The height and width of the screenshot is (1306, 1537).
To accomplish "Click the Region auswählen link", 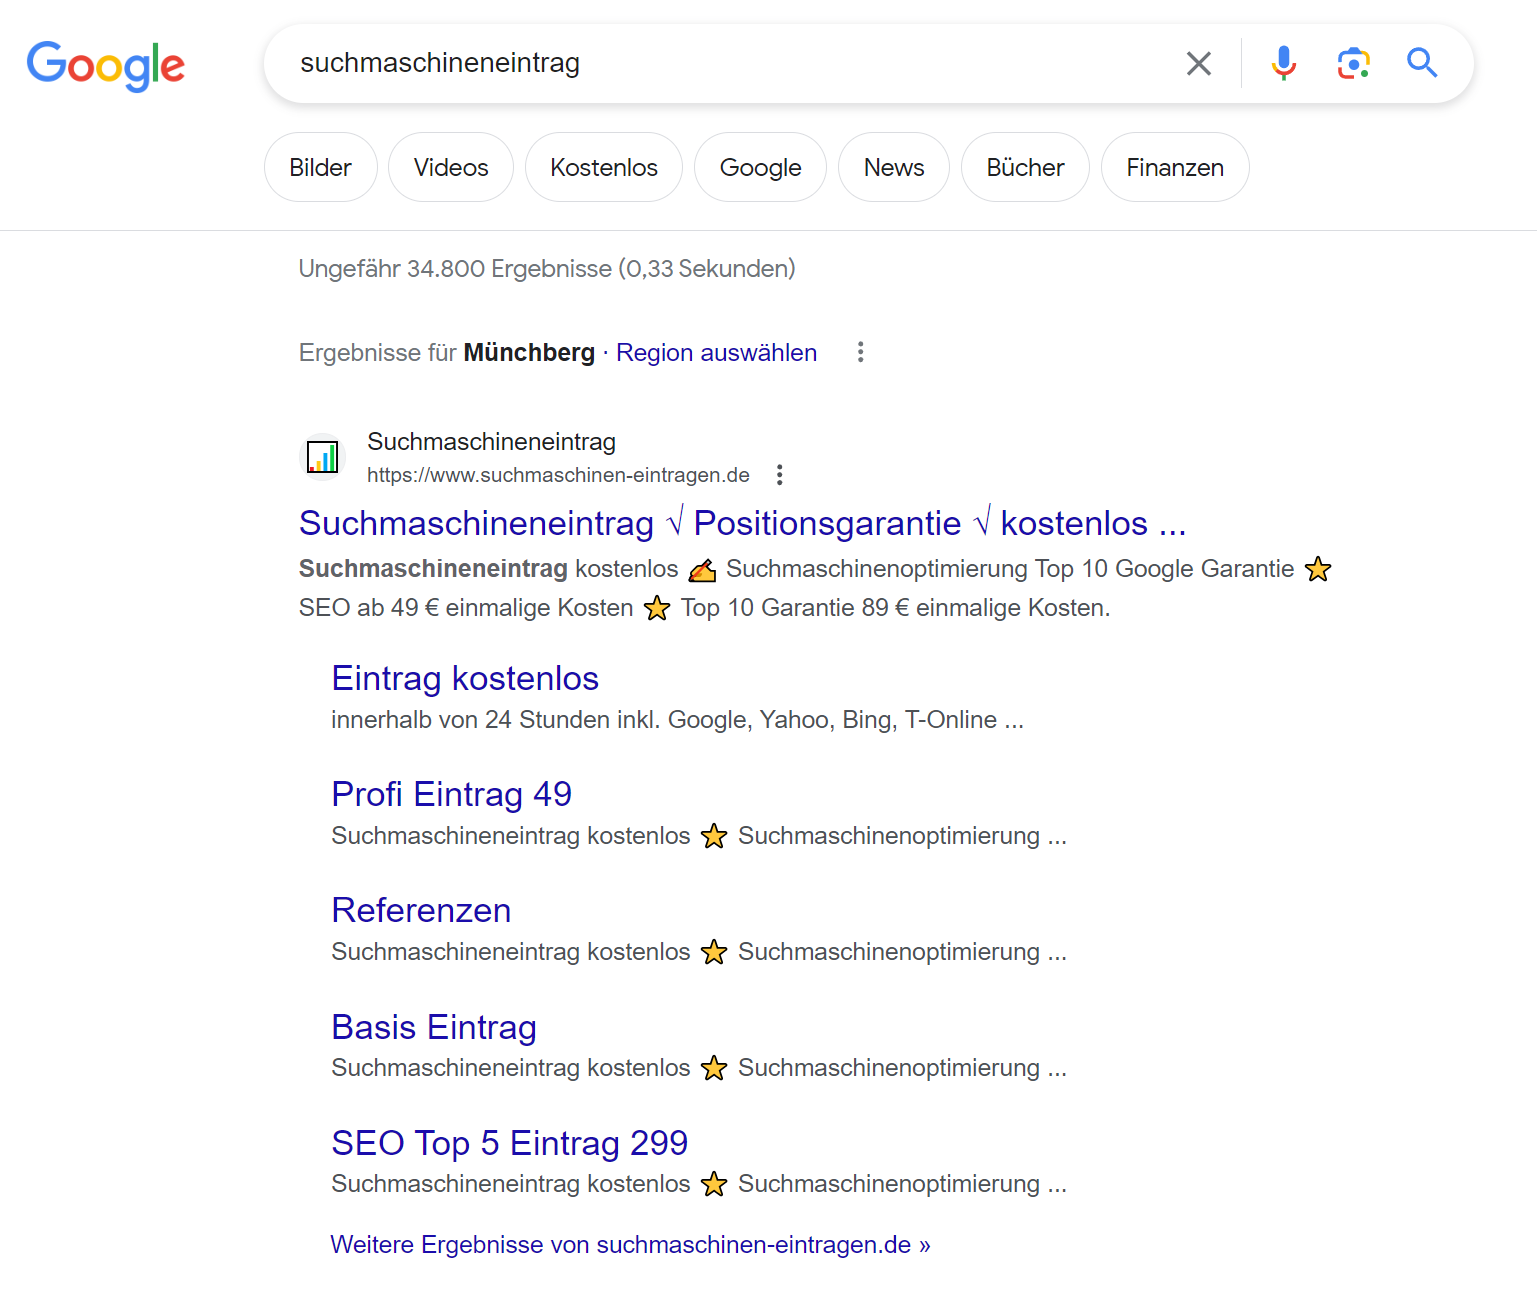I will pos(716,353).
